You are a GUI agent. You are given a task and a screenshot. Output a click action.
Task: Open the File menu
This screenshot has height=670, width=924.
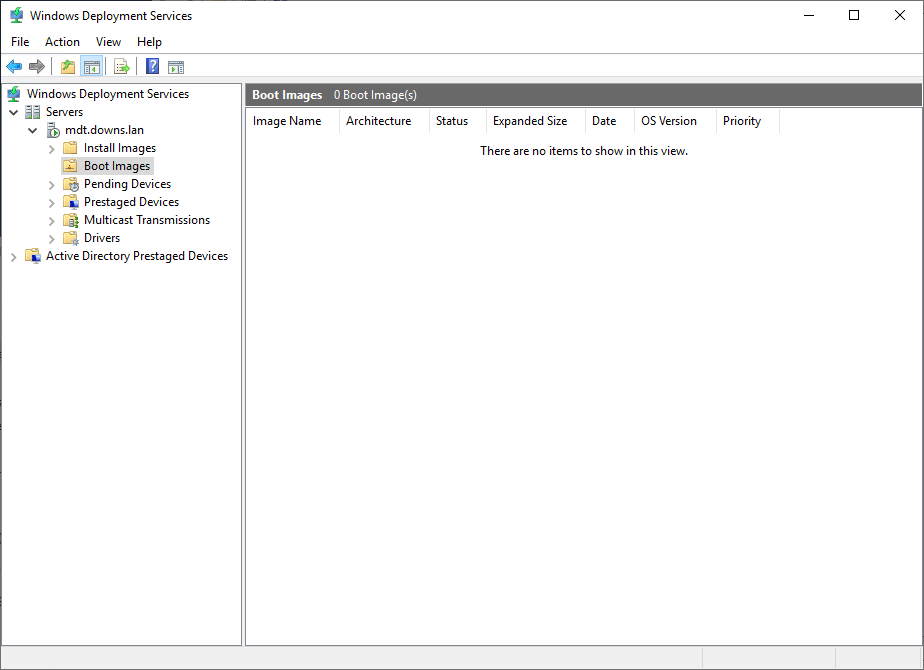pyautogui.click(x=20, y=42)
